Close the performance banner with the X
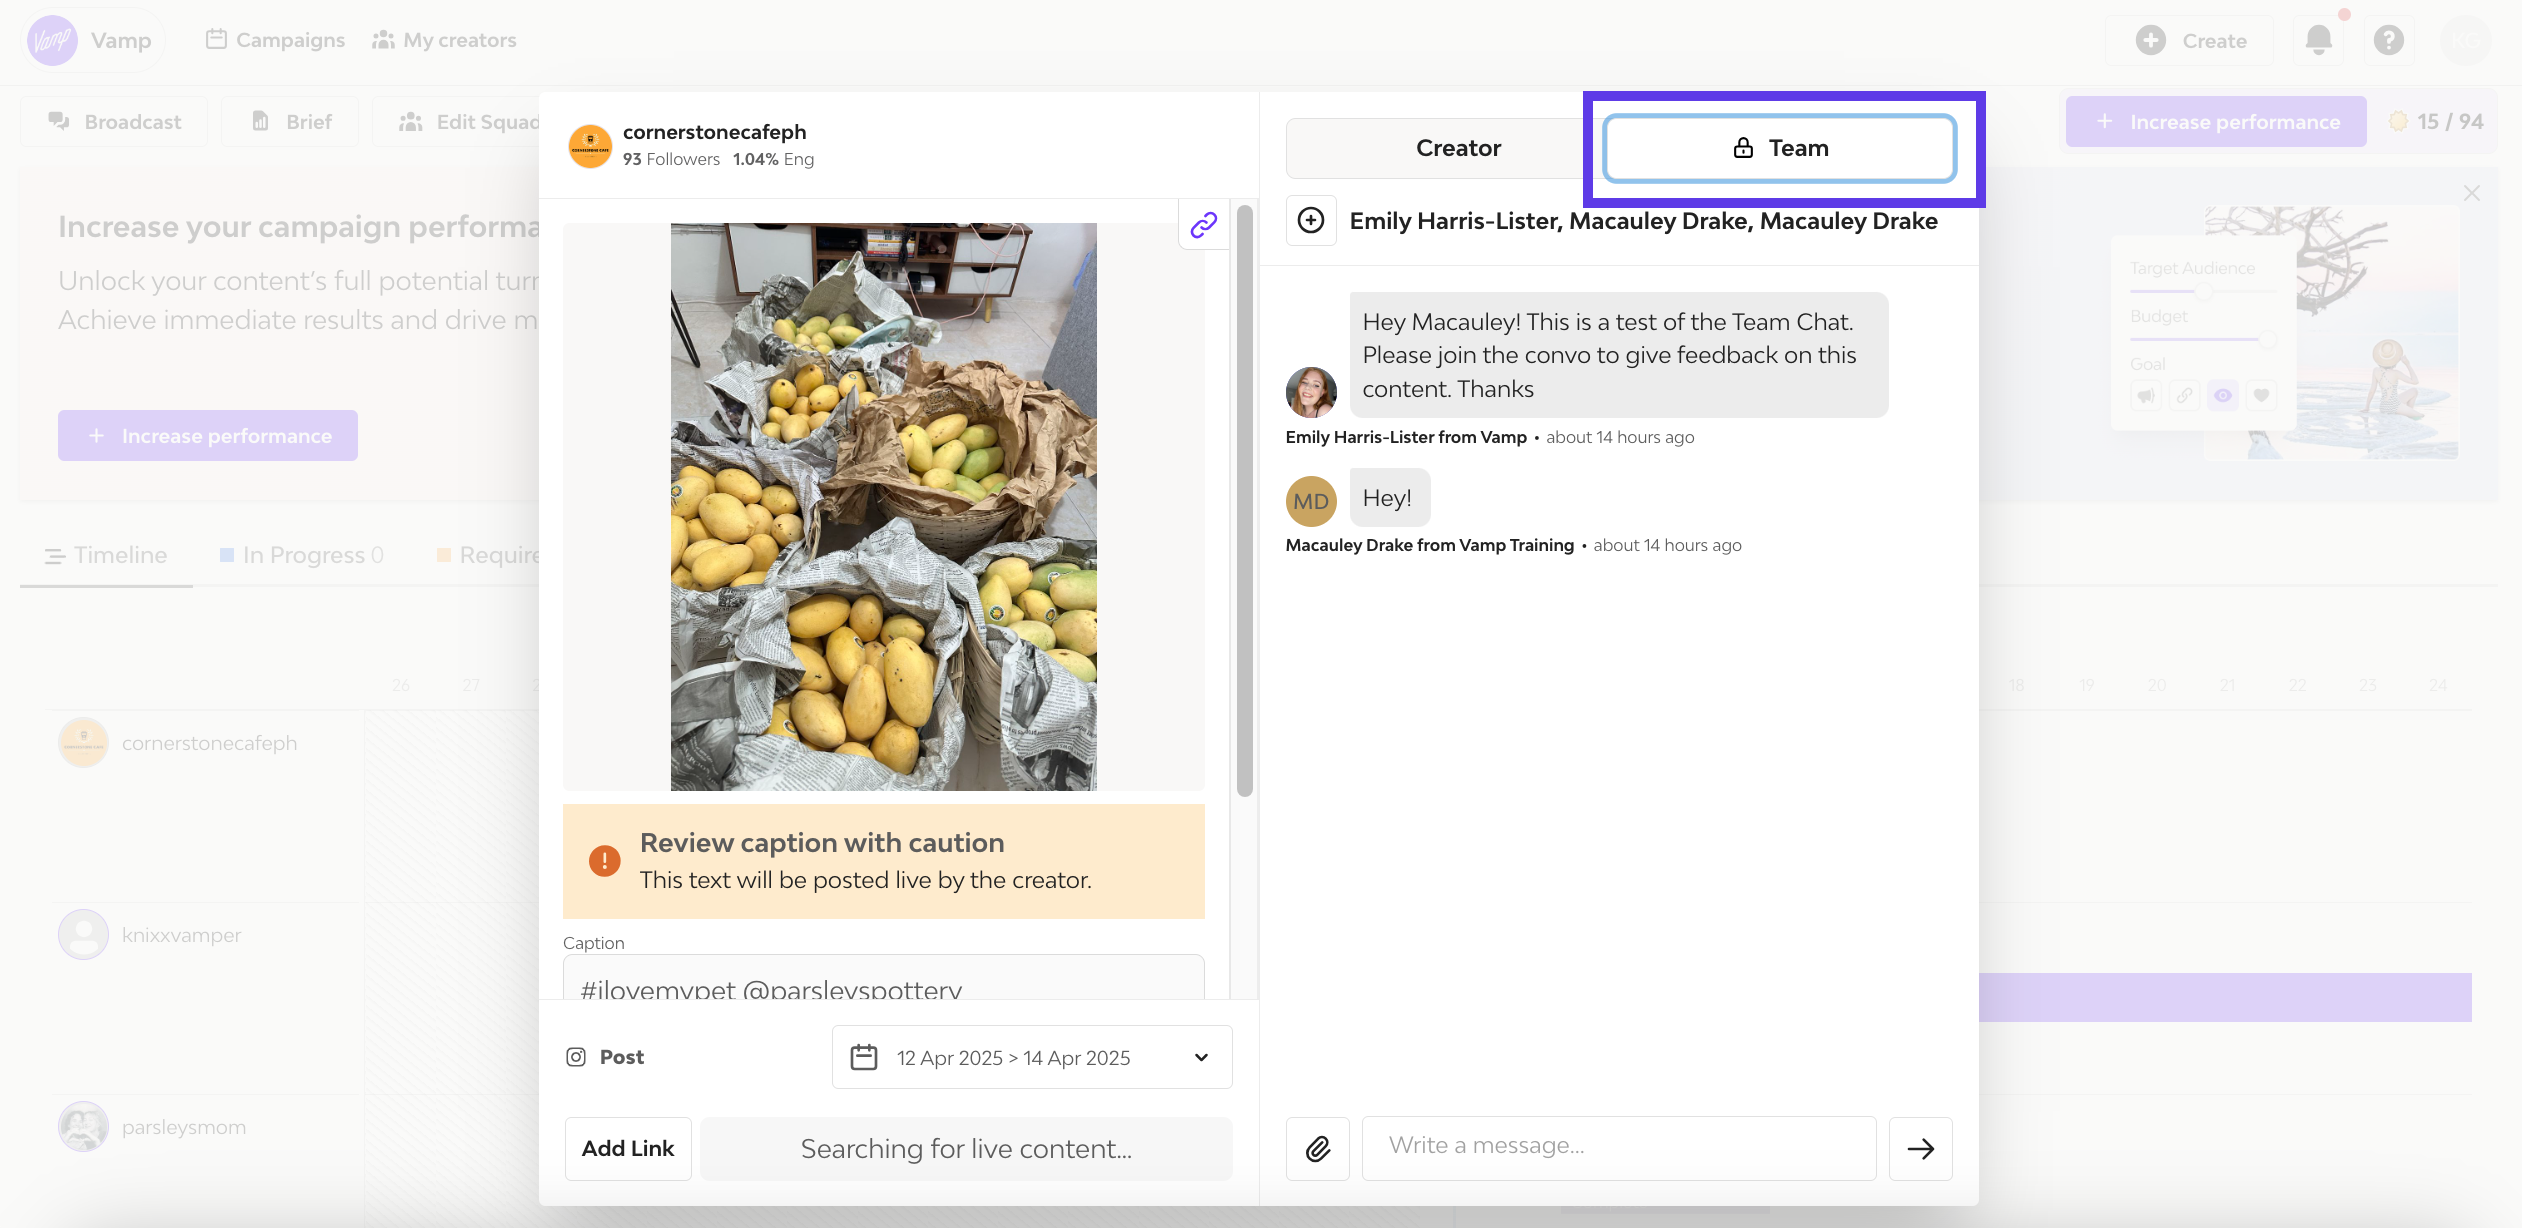 (x=2471, y=193)
